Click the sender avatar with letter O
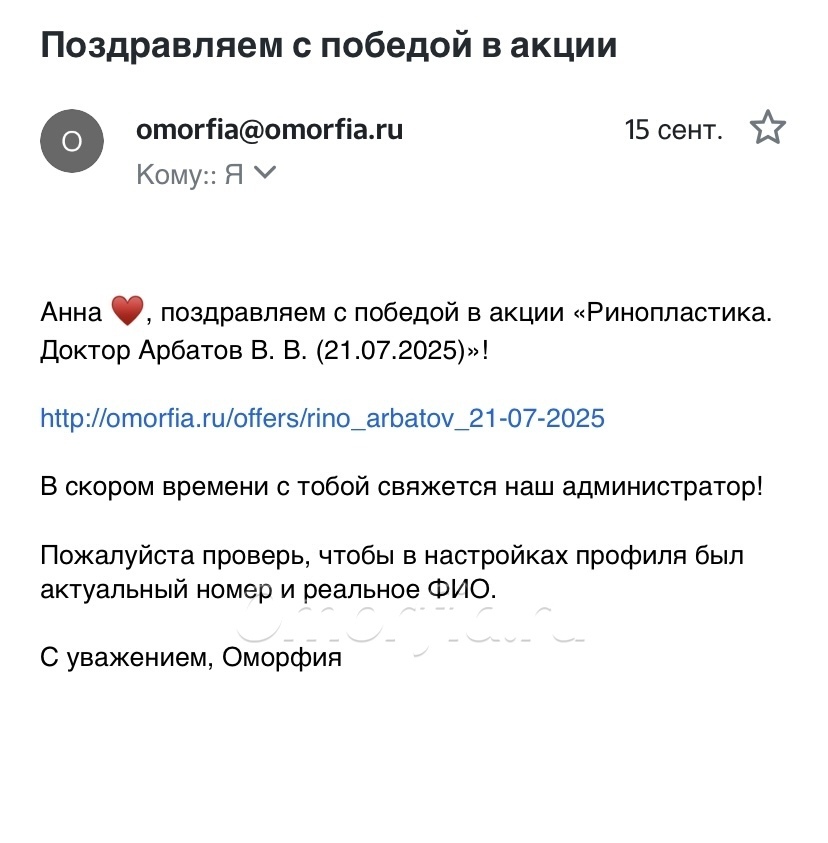 click(x=71, y=141)
